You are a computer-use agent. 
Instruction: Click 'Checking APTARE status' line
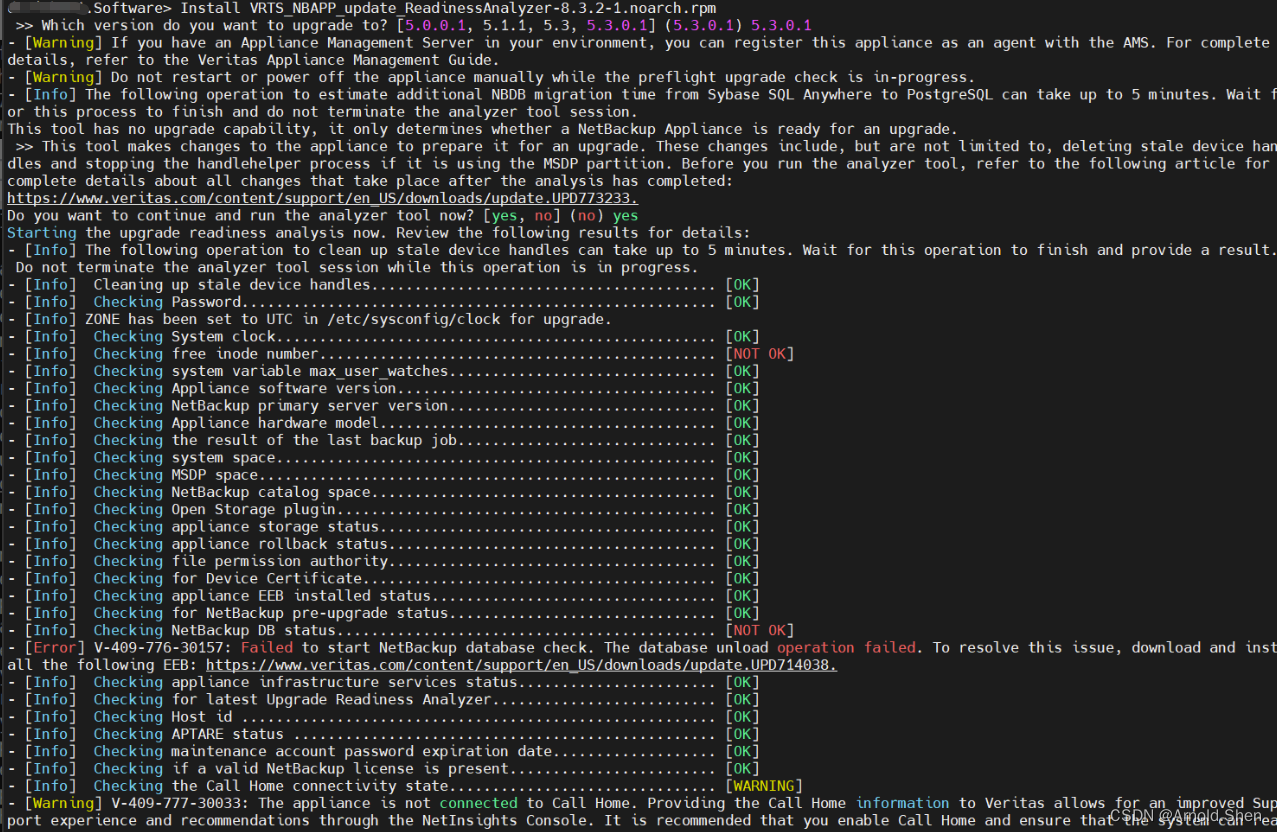point(384,734)
